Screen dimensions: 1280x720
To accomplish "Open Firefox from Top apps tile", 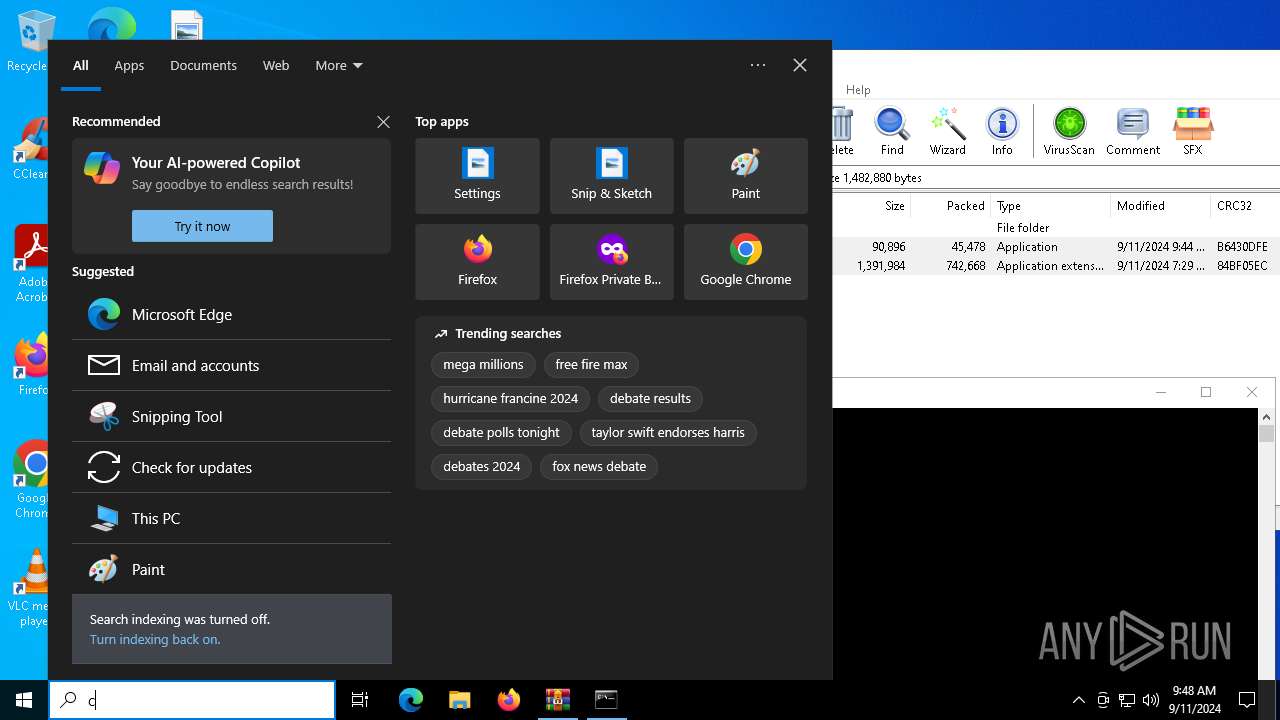I will (x=477, y=262).
